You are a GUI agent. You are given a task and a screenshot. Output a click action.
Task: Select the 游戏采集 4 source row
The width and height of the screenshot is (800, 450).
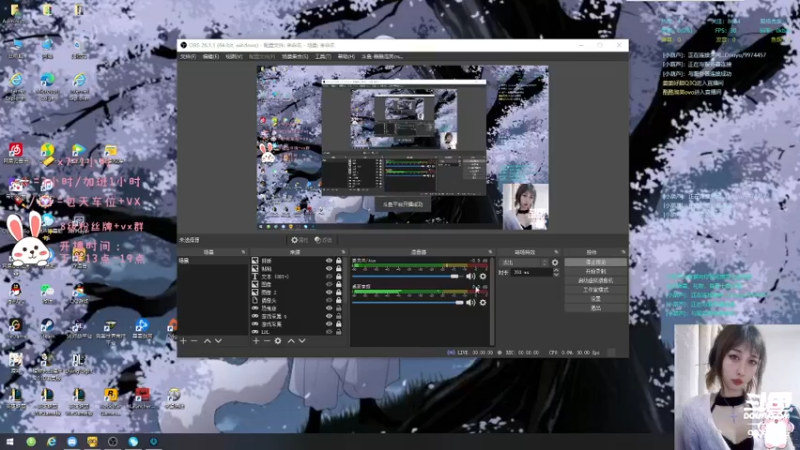click(297, 316)
